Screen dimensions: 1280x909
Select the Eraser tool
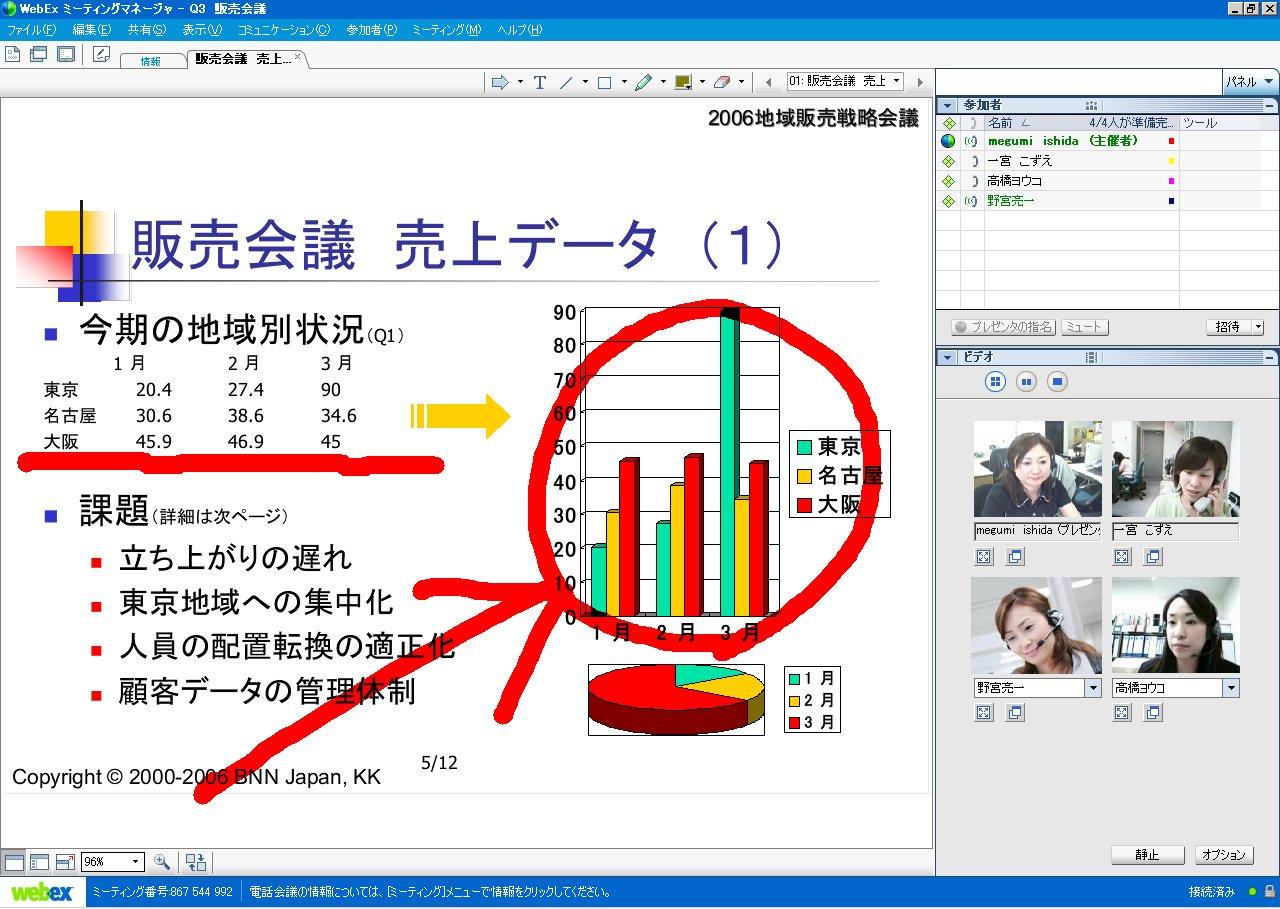coord(722,82)
